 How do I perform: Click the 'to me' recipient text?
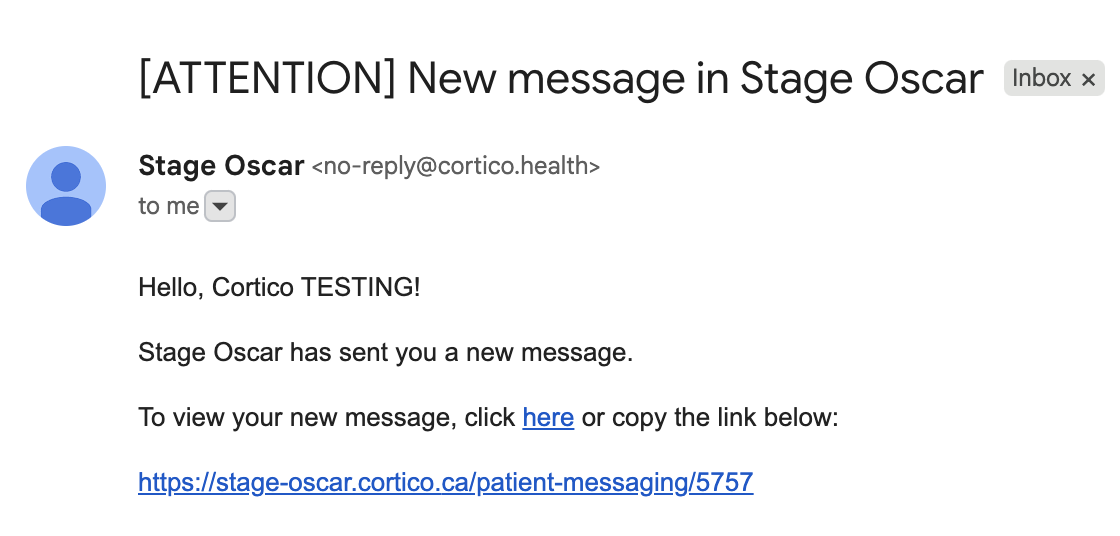click(168, 206)
